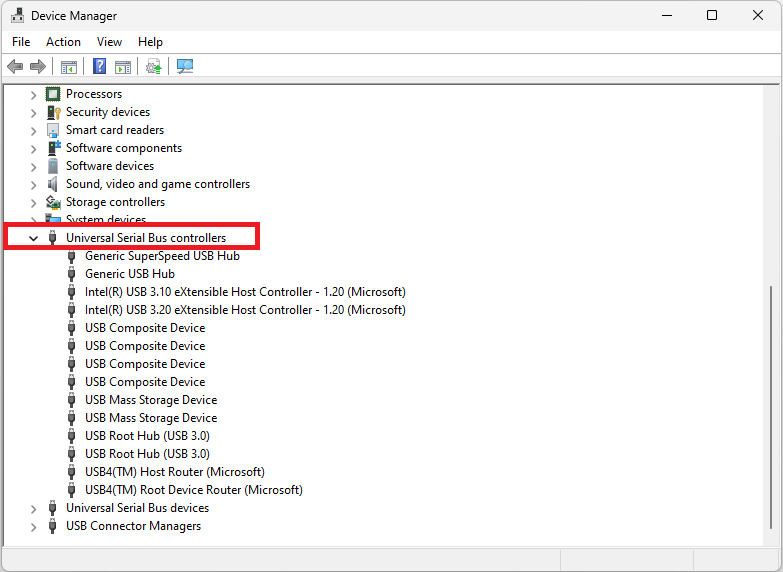Expand the Software devices category
This screenshot has height=572, width=783.
[33, 166]
